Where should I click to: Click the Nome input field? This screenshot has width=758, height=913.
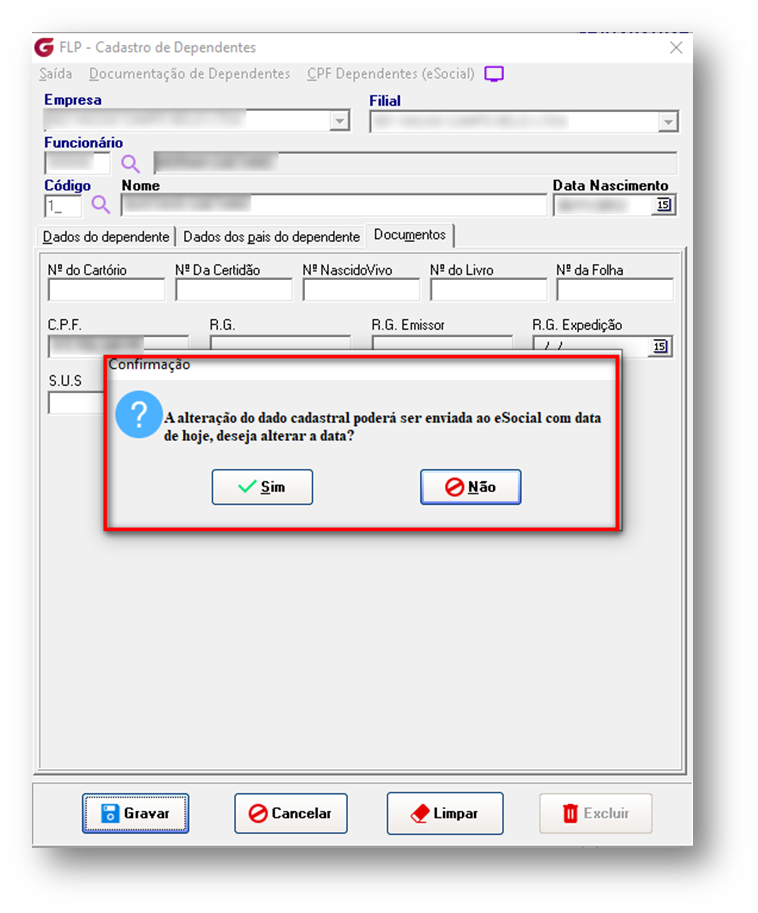click(x=334, y=205)
